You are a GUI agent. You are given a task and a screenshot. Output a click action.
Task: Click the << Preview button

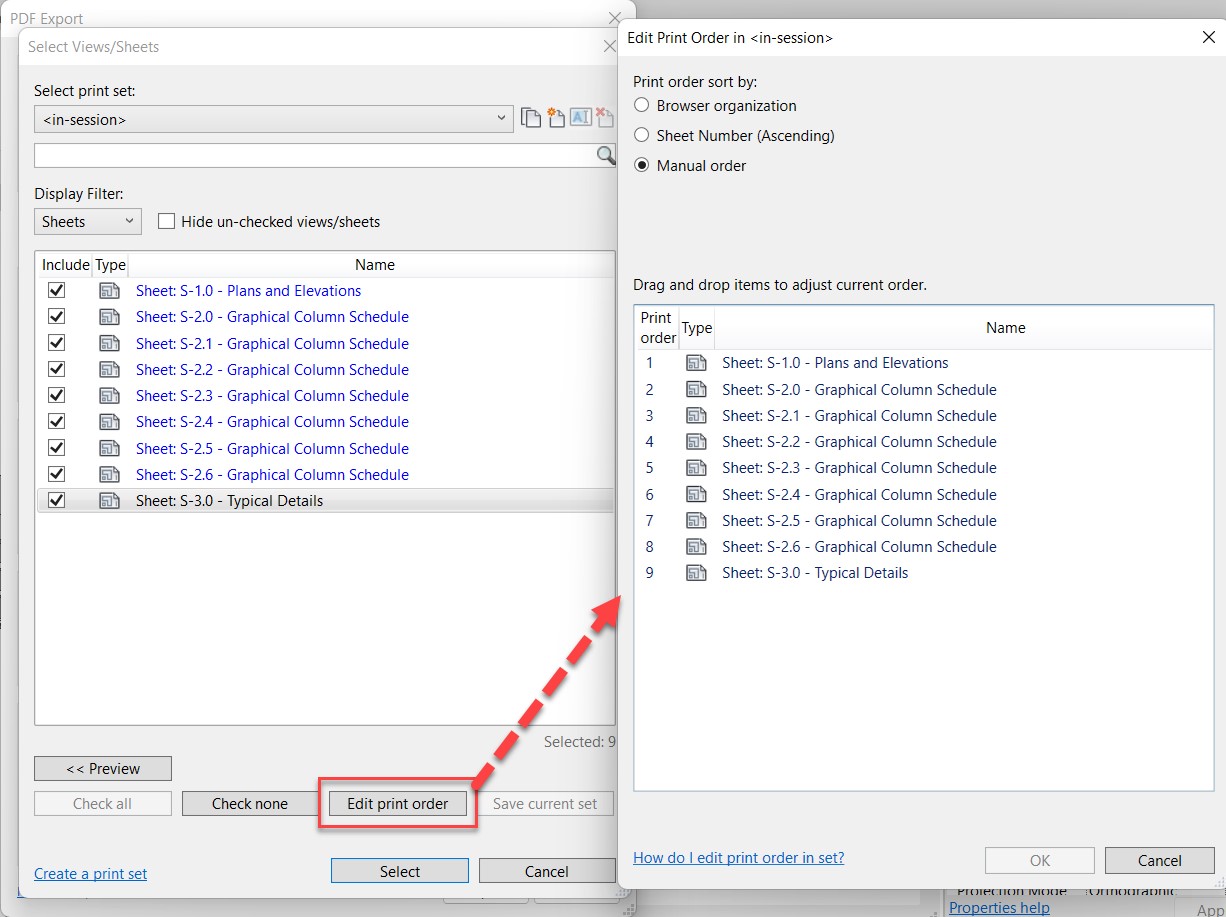pyautogui.click(x=103, y=769)
